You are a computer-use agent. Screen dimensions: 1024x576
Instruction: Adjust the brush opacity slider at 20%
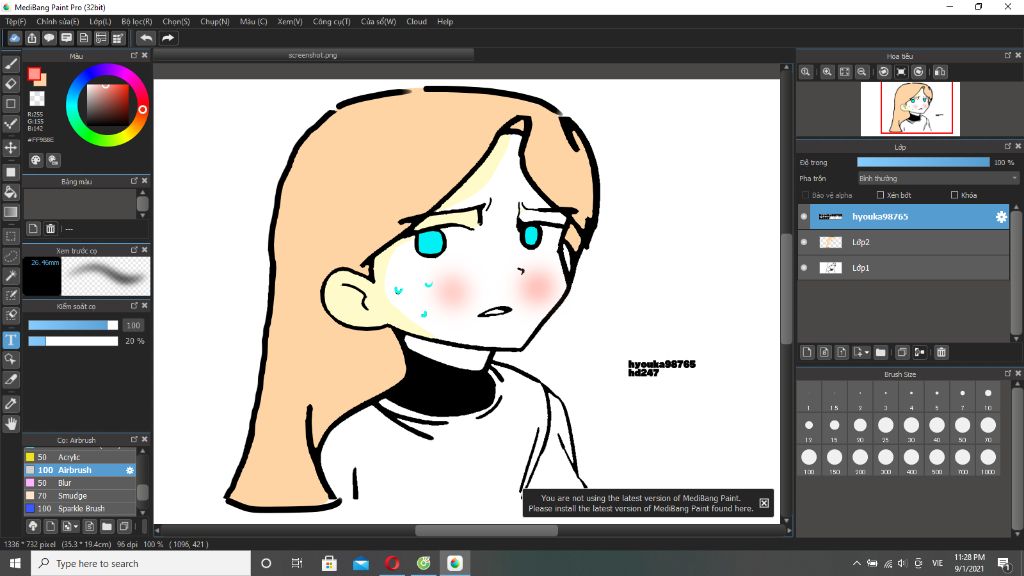tap(73, 341)
